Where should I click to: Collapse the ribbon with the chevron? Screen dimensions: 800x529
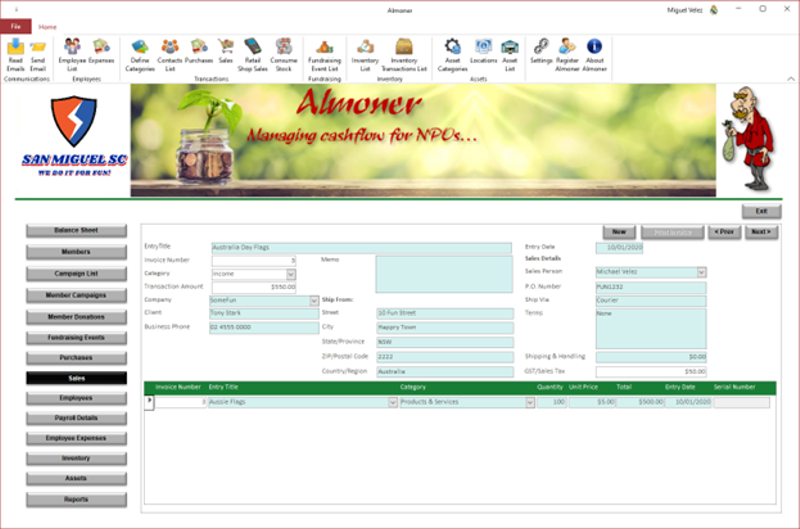coord(790,79)
